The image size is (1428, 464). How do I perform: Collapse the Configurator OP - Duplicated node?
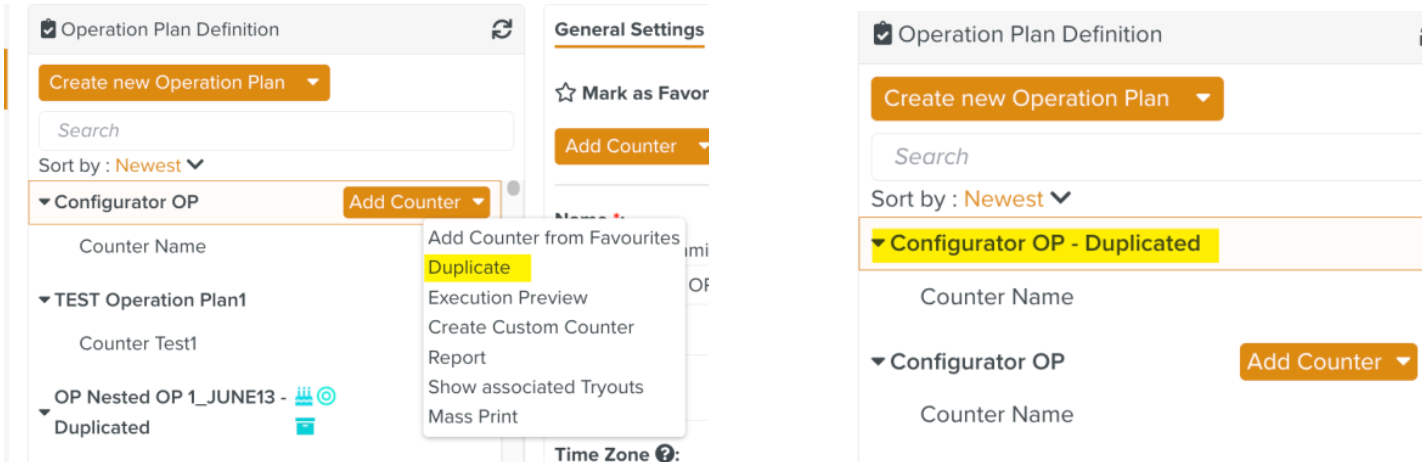pos(878,243)
